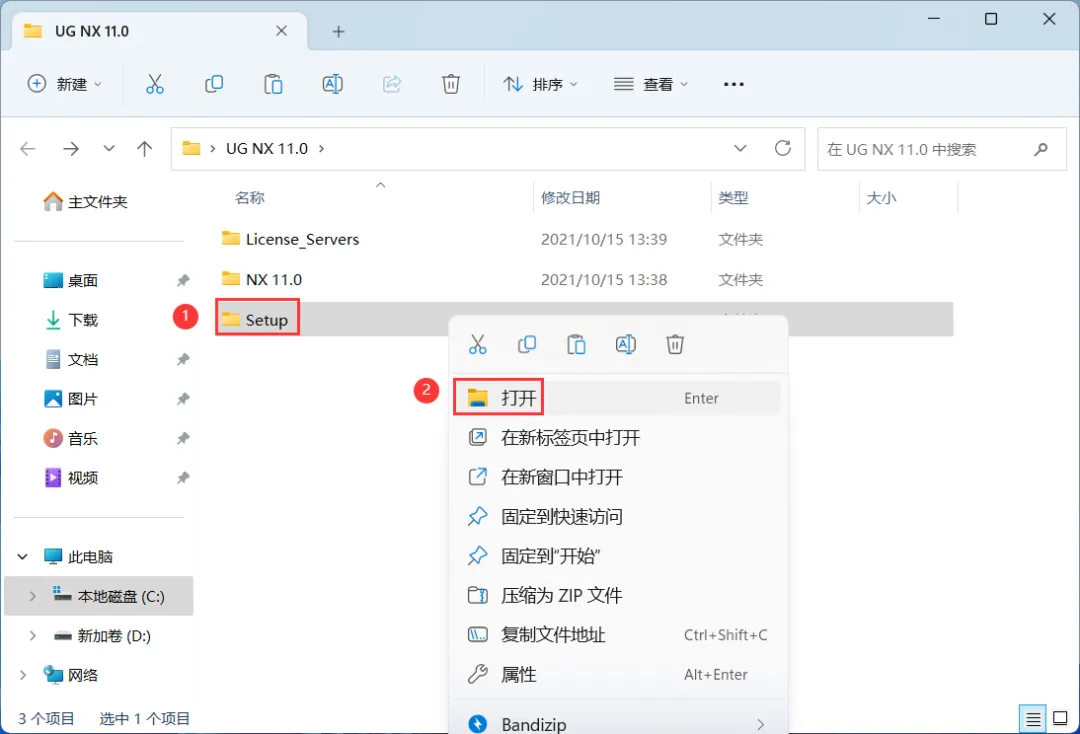Select 下载 in the sidebar
This screenshot has height=734, width=1080.
click(72, 320)
